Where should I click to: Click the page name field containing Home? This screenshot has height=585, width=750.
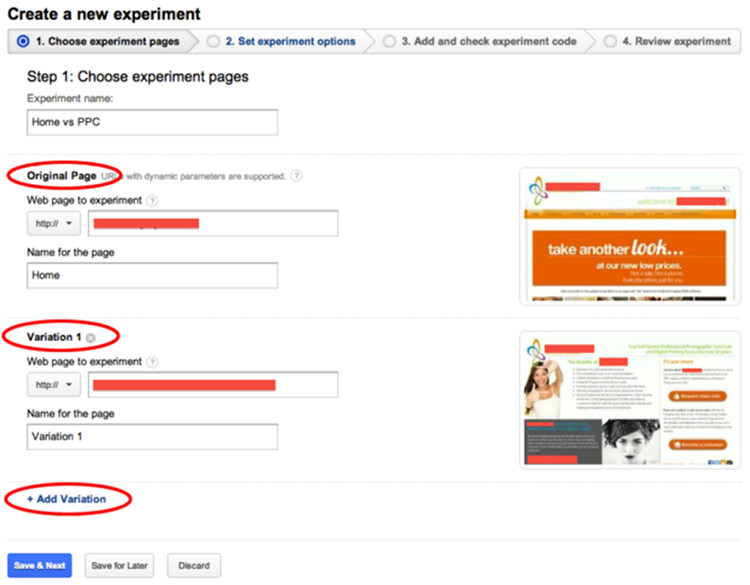[x=152, y=275]
